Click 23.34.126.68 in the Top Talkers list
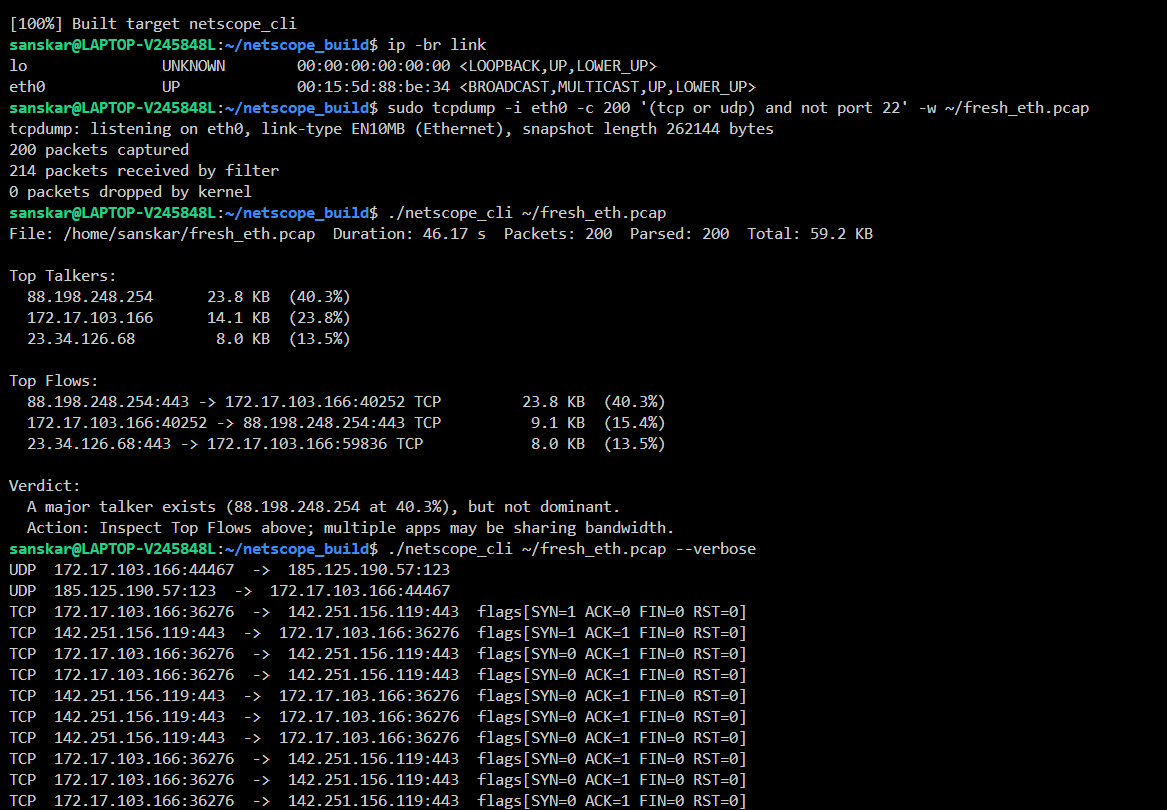Screen dimensions: 1167x810 click(81, 339)
